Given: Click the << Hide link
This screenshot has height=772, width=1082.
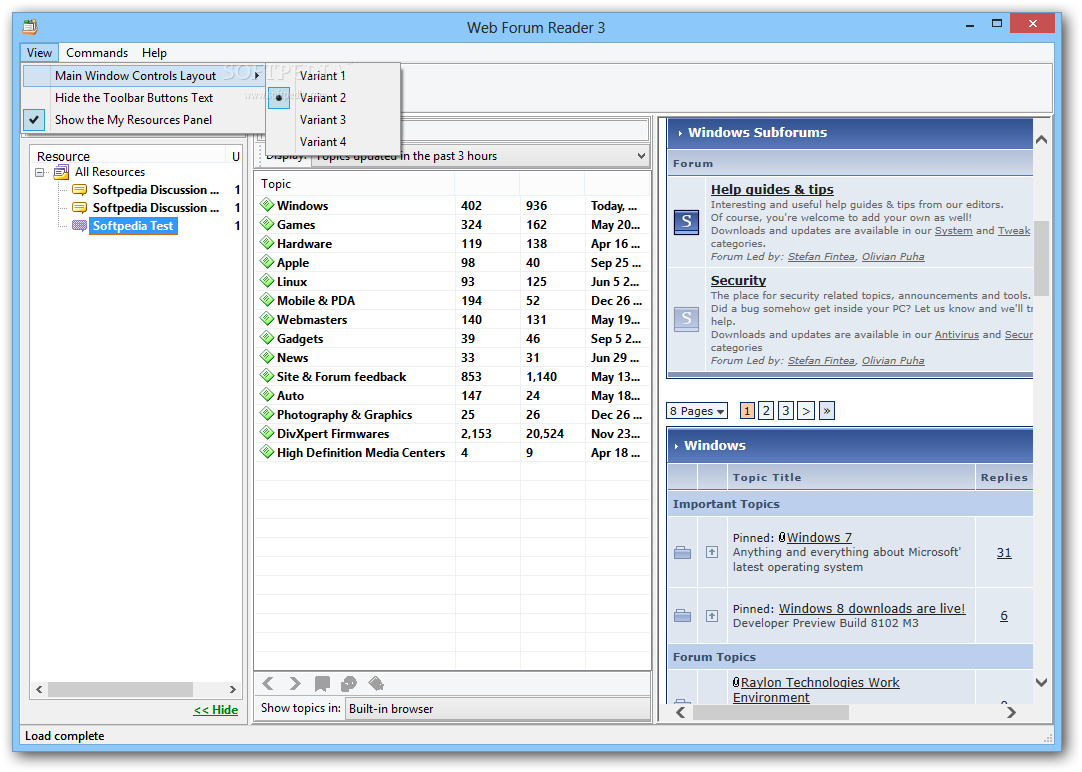Looking at the screenshot, I should (216, 710).
